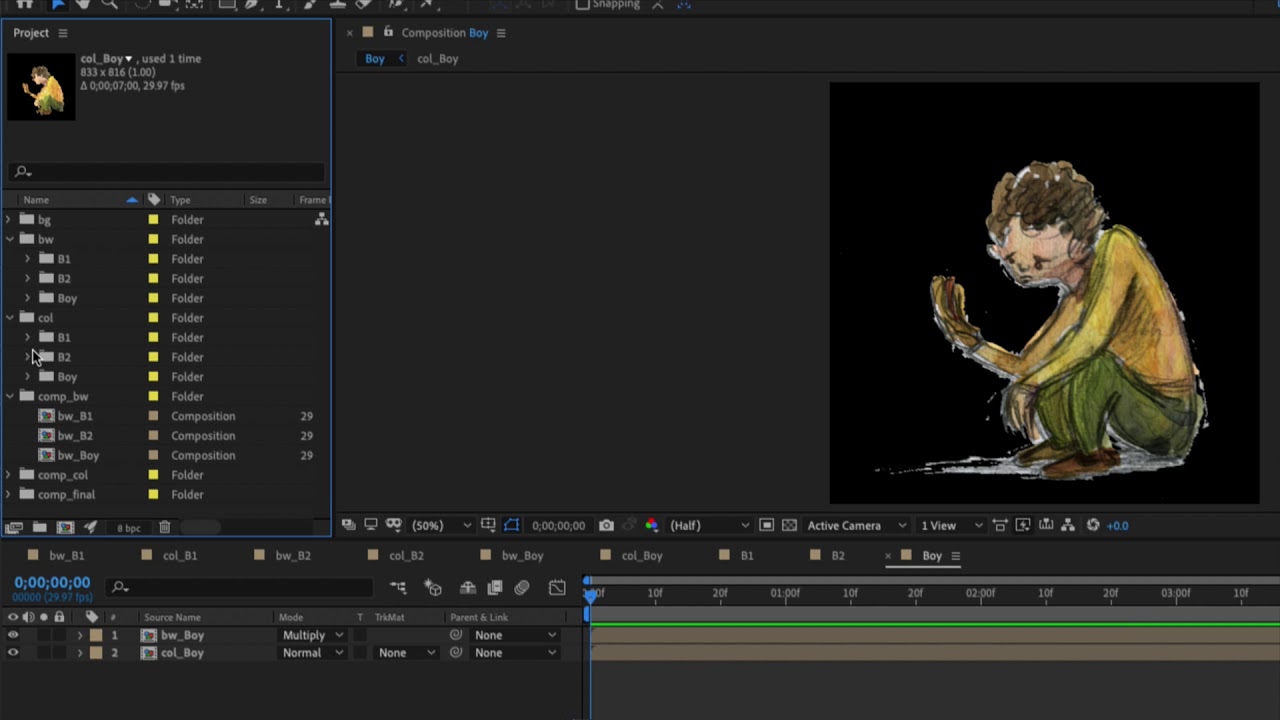This screenshot has width=1280, height=720.
Task: Click the 8 bpc color depth button
Action: click(129, 528)
